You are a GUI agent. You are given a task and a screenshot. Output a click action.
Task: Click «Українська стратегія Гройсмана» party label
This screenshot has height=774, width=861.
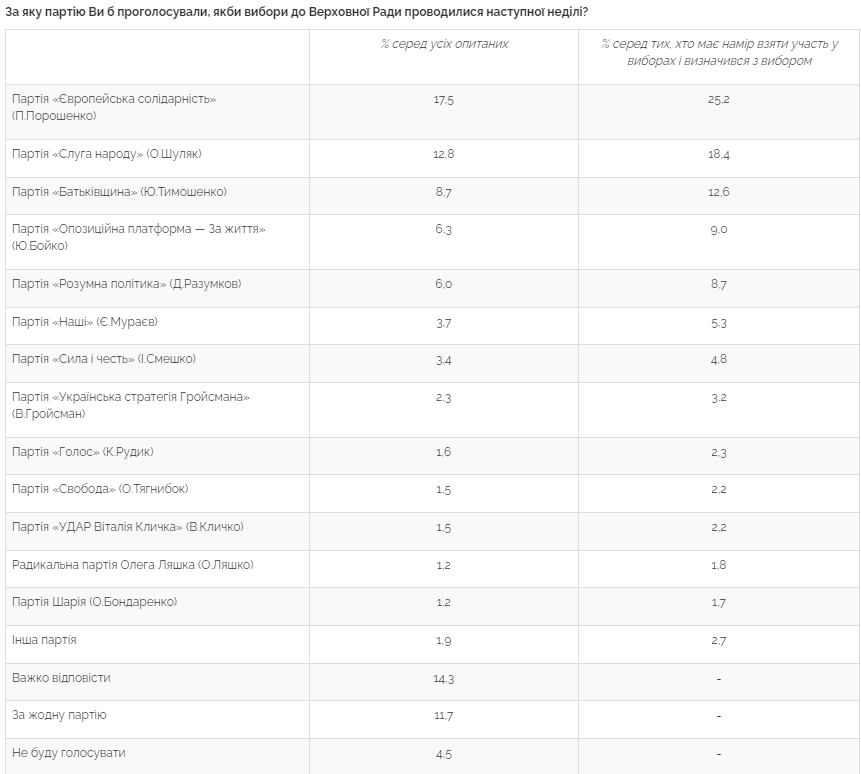click(131, 405)
